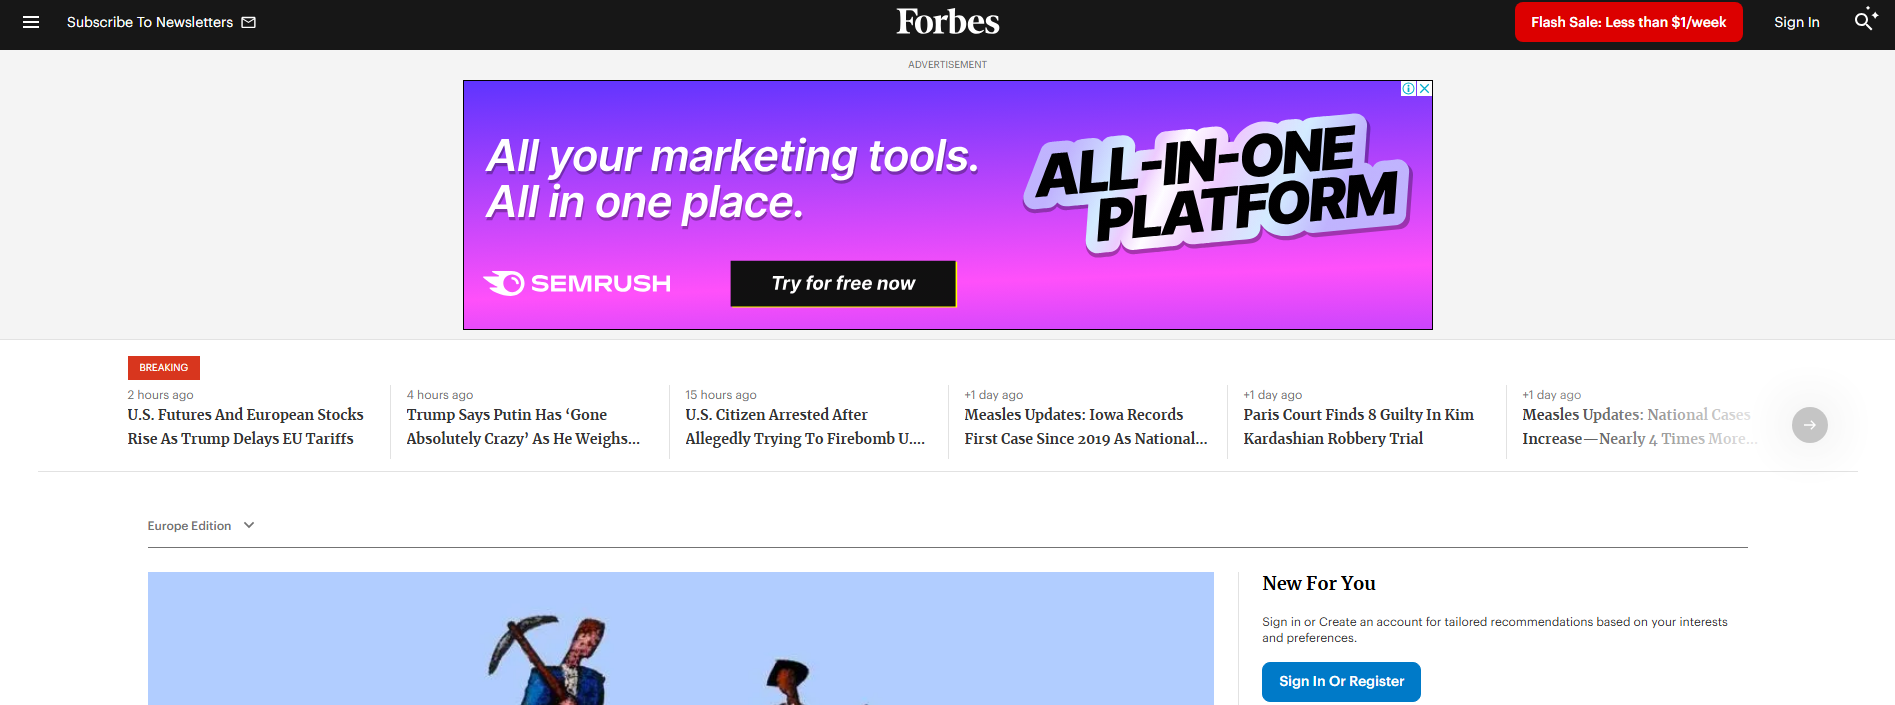Open search with the magnifier icon
This screenshot has width=1895, height=705.
click(1865, 20)
